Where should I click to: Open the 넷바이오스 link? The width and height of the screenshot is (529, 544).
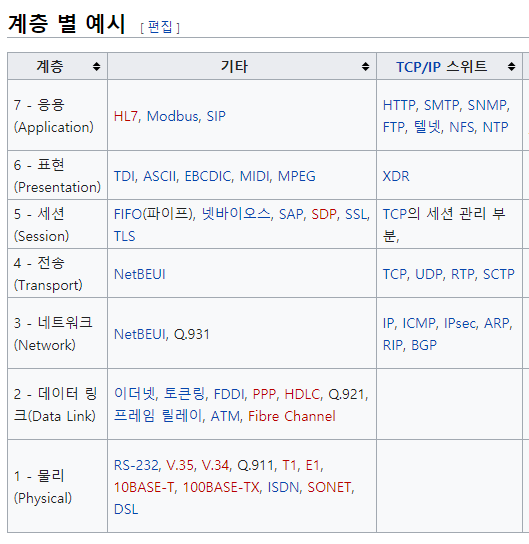236,214
